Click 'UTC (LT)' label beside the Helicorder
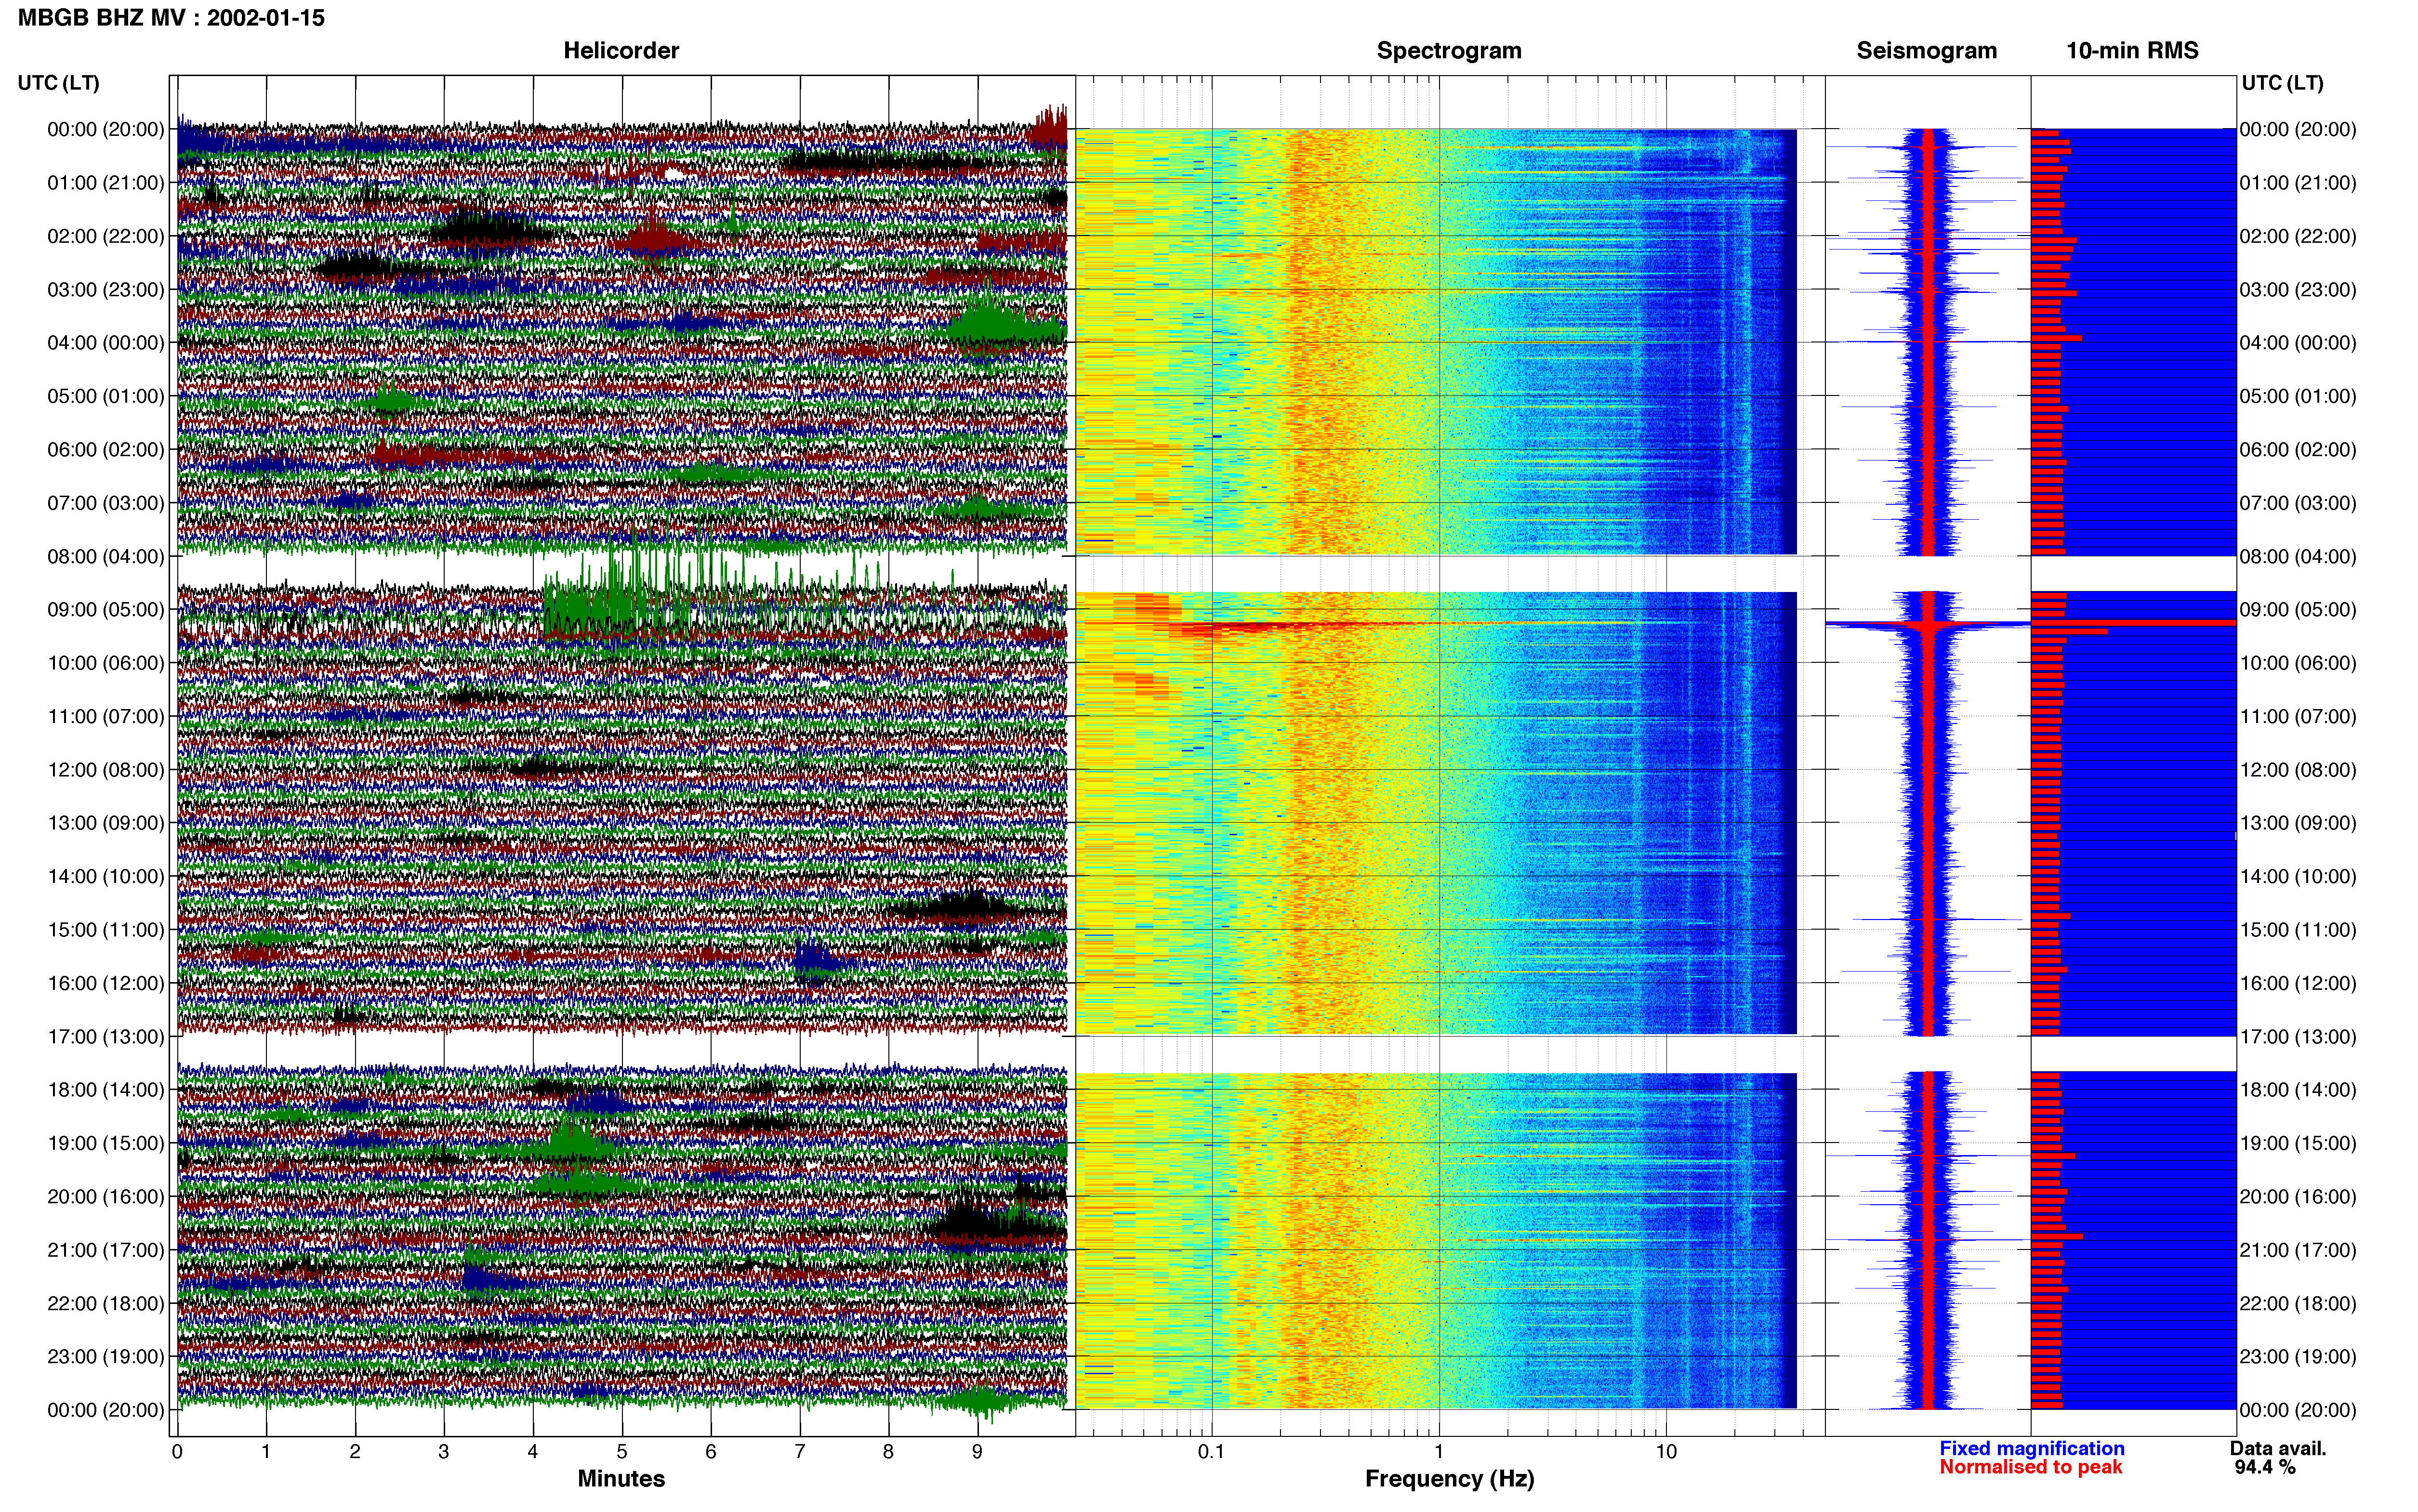Screen dimensions: 2418x1512 pyautogui.click(x=59, y=83)
